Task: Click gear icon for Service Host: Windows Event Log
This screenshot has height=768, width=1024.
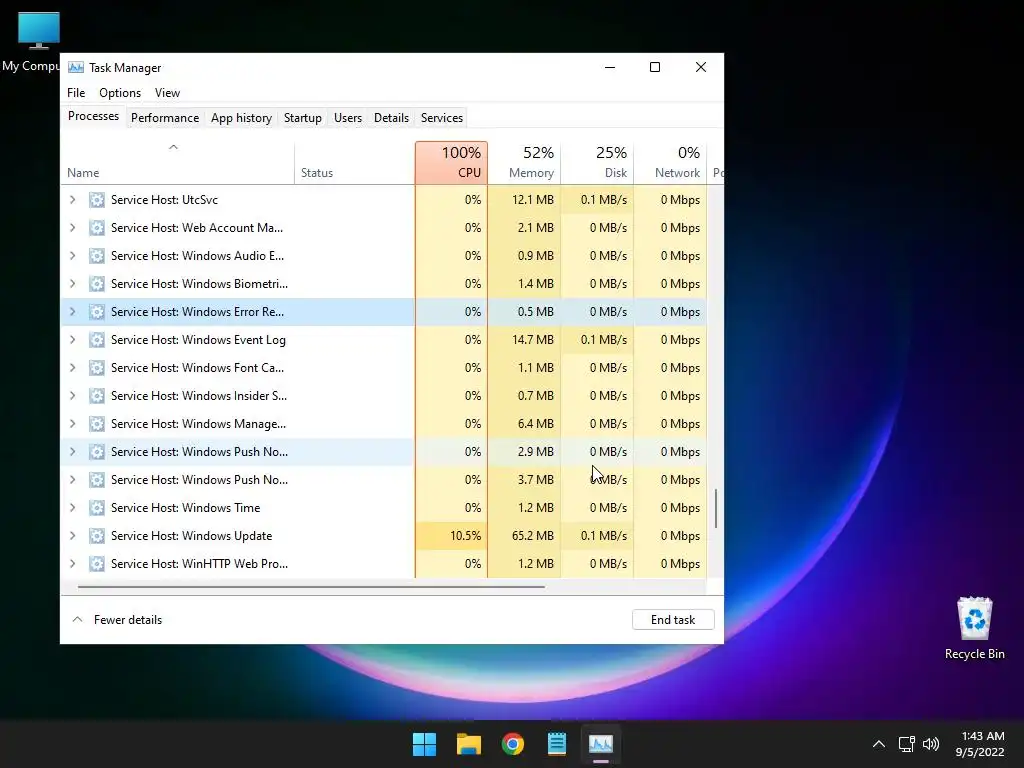Action: pyautogui.click(x=97, y=340)
